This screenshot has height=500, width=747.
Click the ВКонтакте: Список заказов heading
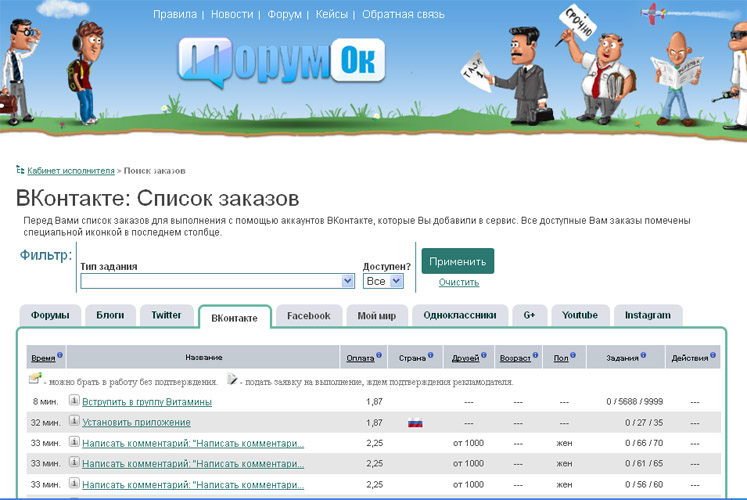[157, 198]
